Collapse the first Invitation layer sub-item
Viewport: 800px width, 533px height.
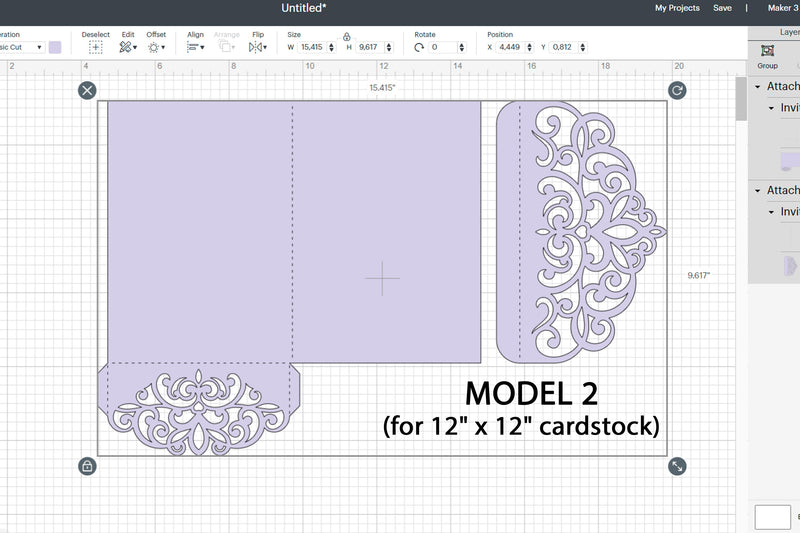pos(771,108)
